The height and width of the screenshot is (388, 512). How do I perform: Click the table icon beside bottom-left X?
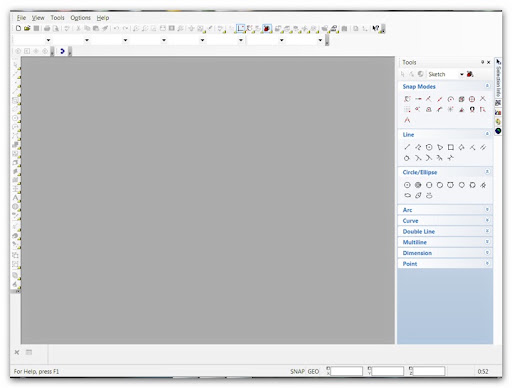(29, 352)
